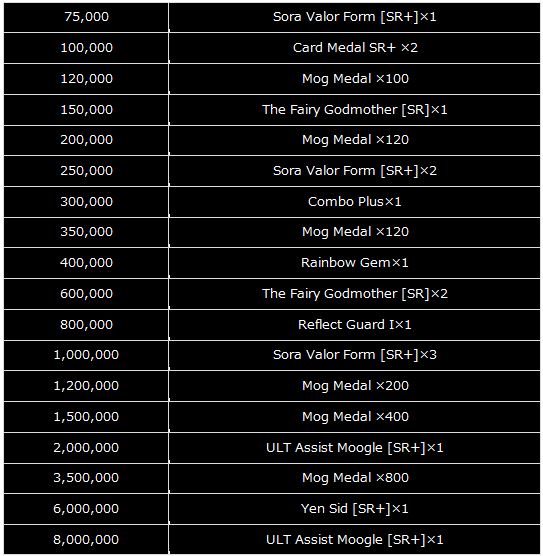Select The Fairy Godmother [SR]×1 reward
This screenshot has height=556, width=543.
pyautogui.click(x=355, y=110)
